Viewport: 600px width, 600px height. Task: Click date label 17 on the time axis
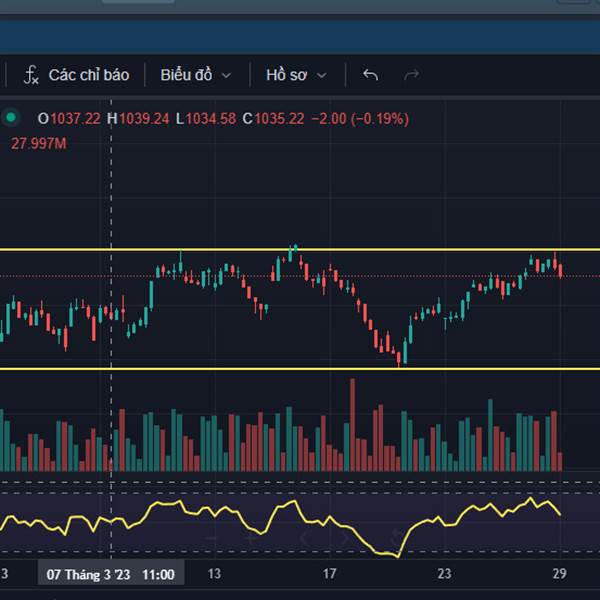(329, 574)
